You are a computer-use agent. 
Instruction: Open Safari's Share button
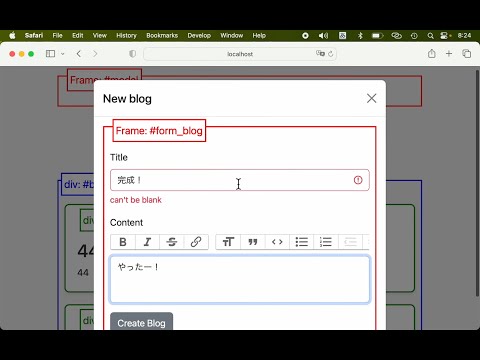pos(432,53)
